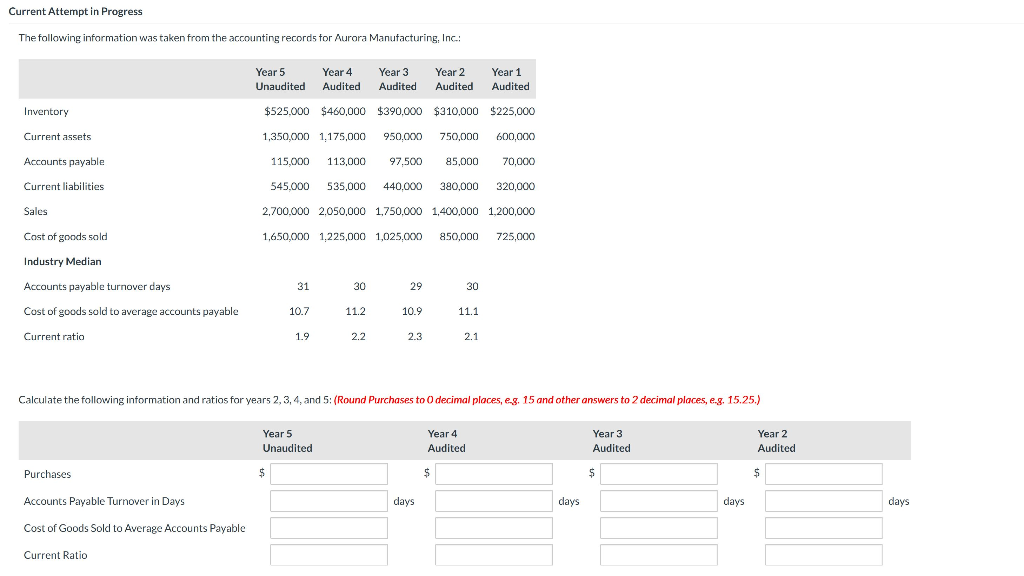
Task: Click industry median COGS ratio 11.2
Action: pyautogui.click(x=355, y=312)
